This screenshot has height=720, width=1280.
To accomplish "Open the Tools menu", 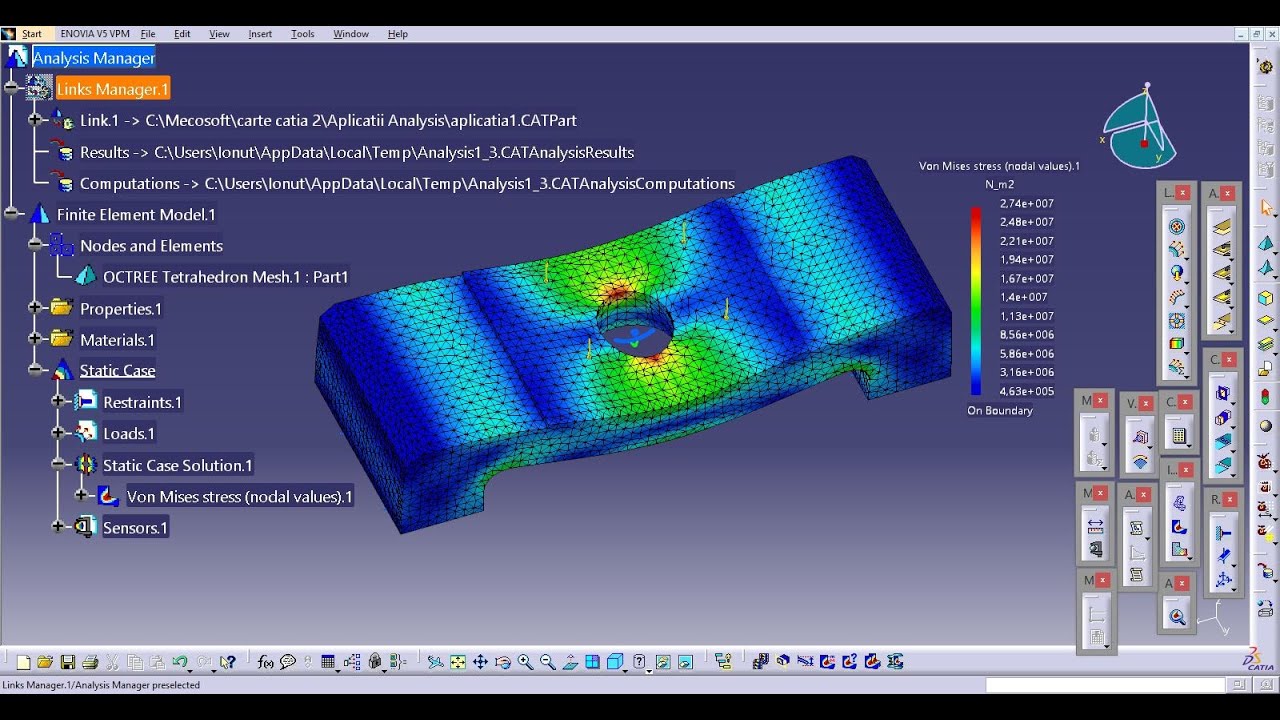I will point(302,34).
